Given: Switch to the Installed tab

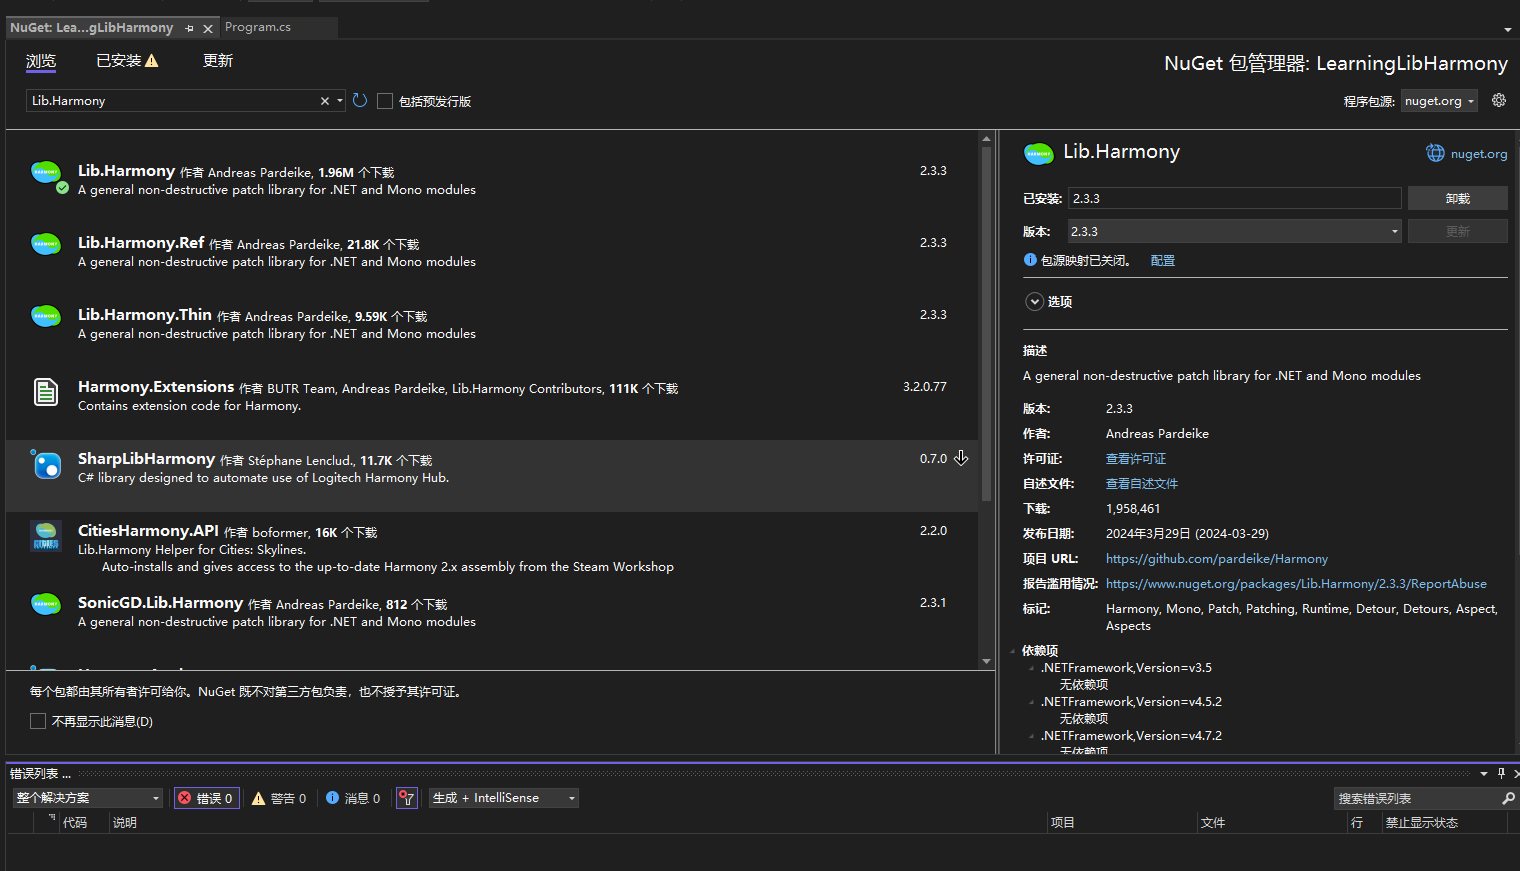Looking at the screenshot, I should (127, 61).
